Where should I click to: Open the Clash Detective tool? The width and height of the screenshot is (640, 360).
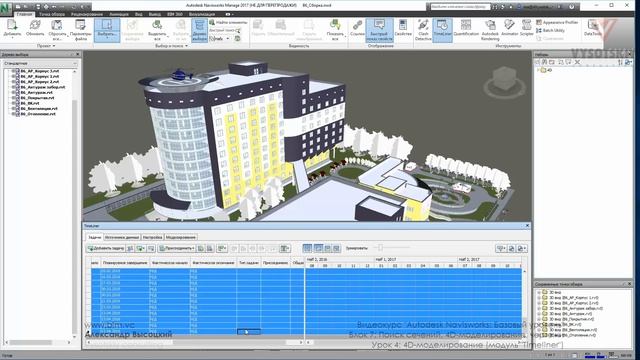click(x=423, y=29)
